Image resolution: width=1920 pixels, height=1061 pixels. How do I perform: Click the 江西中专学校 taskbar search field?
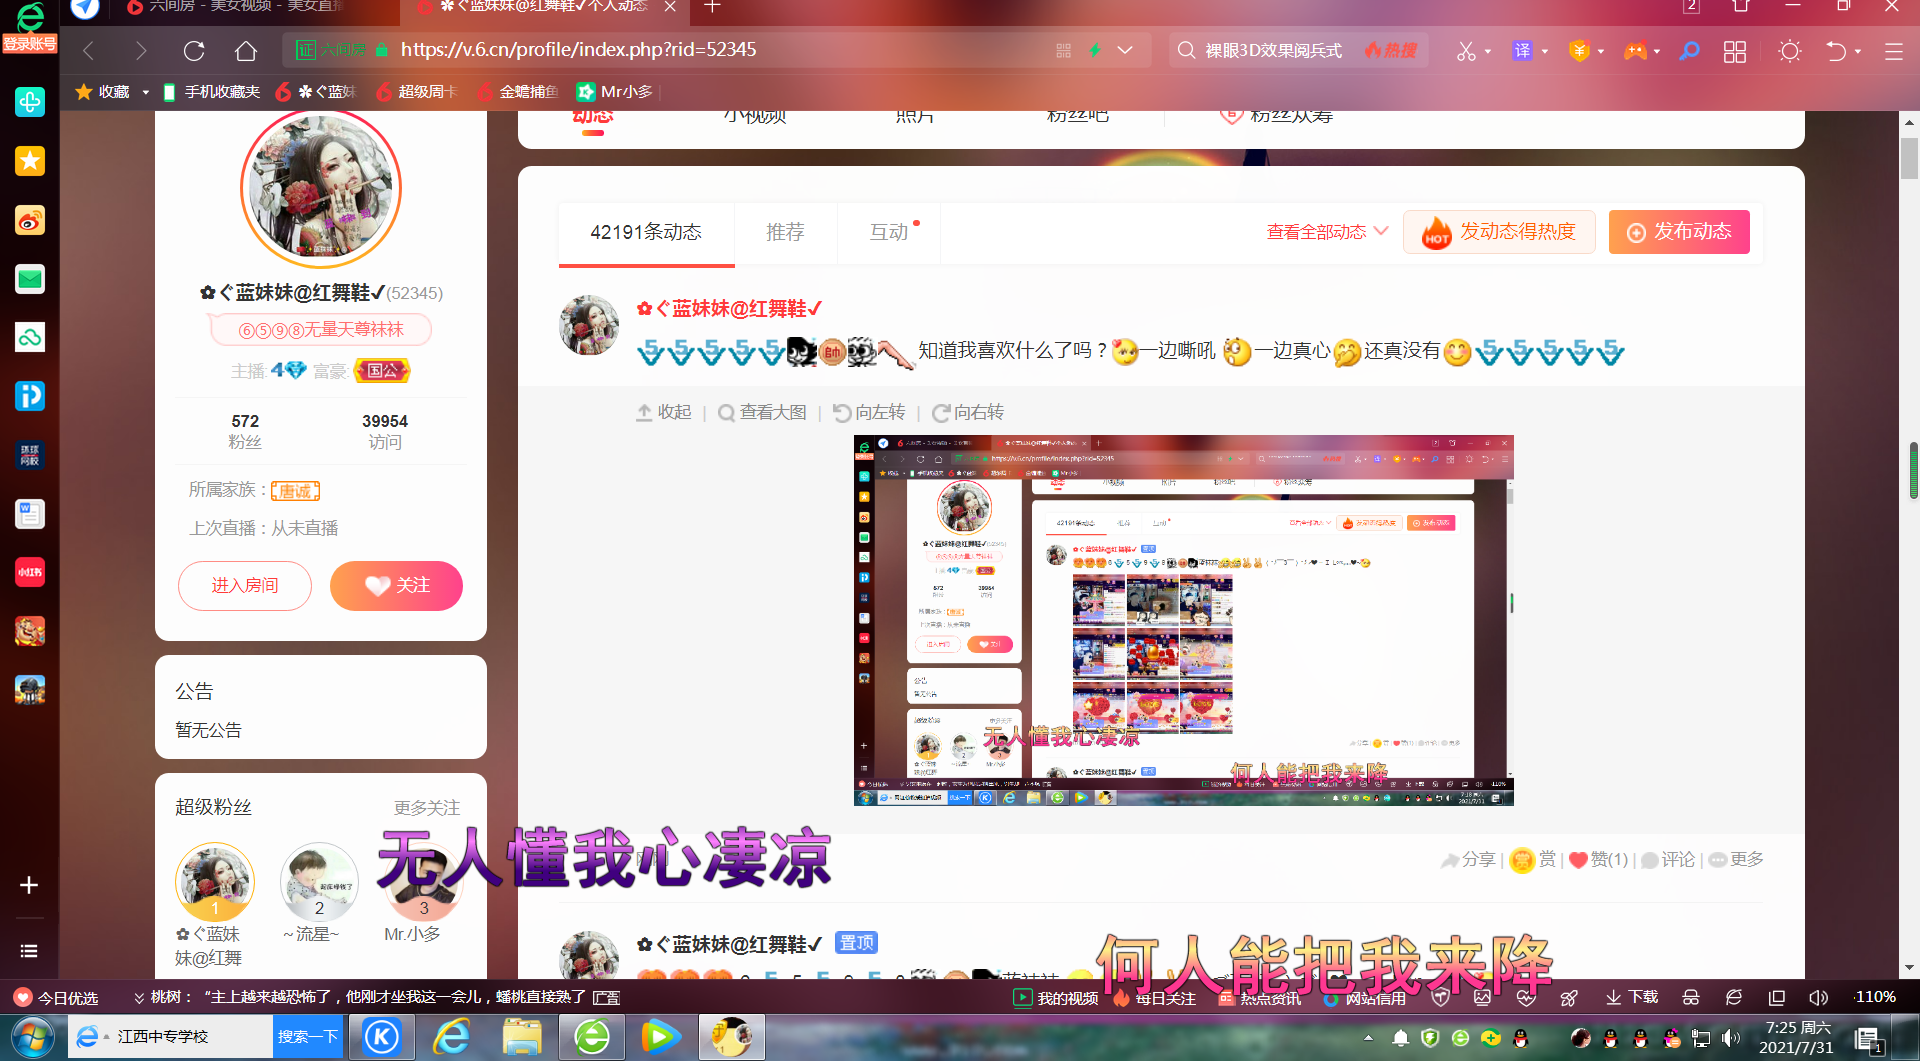170,1037
